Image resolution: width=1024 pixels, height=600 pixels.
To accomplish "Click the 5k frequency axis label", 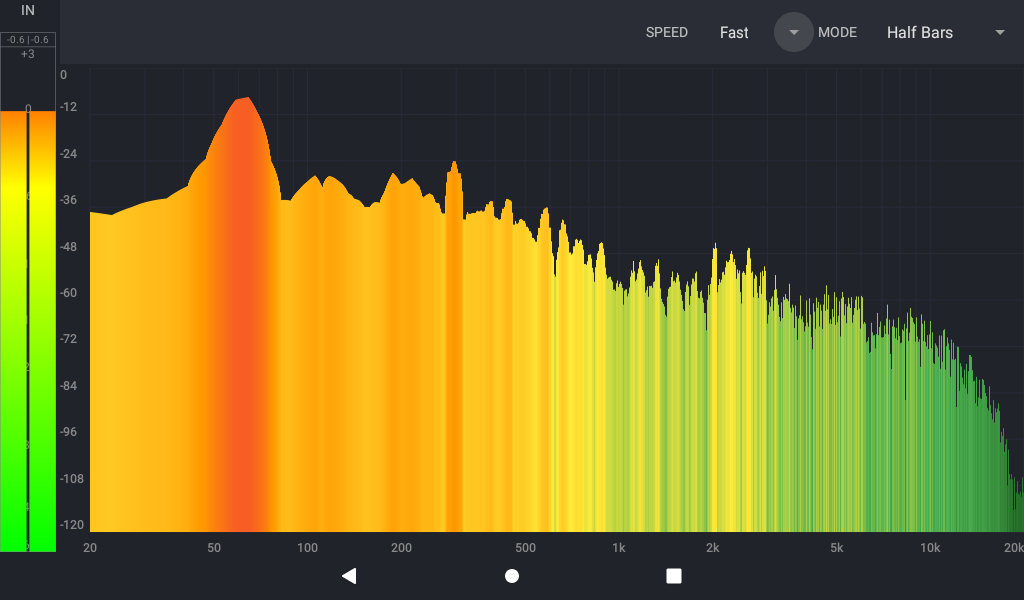I will pos(837,548).
